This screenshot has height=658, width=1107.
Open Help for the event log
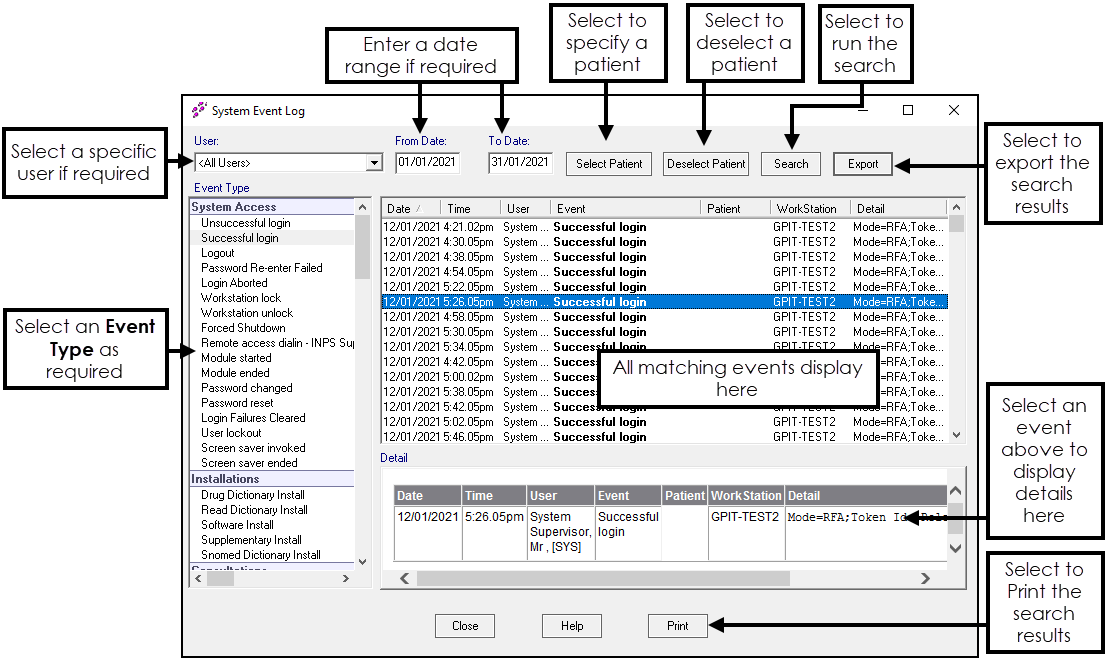pyautogui.click(x=571, y=626)
